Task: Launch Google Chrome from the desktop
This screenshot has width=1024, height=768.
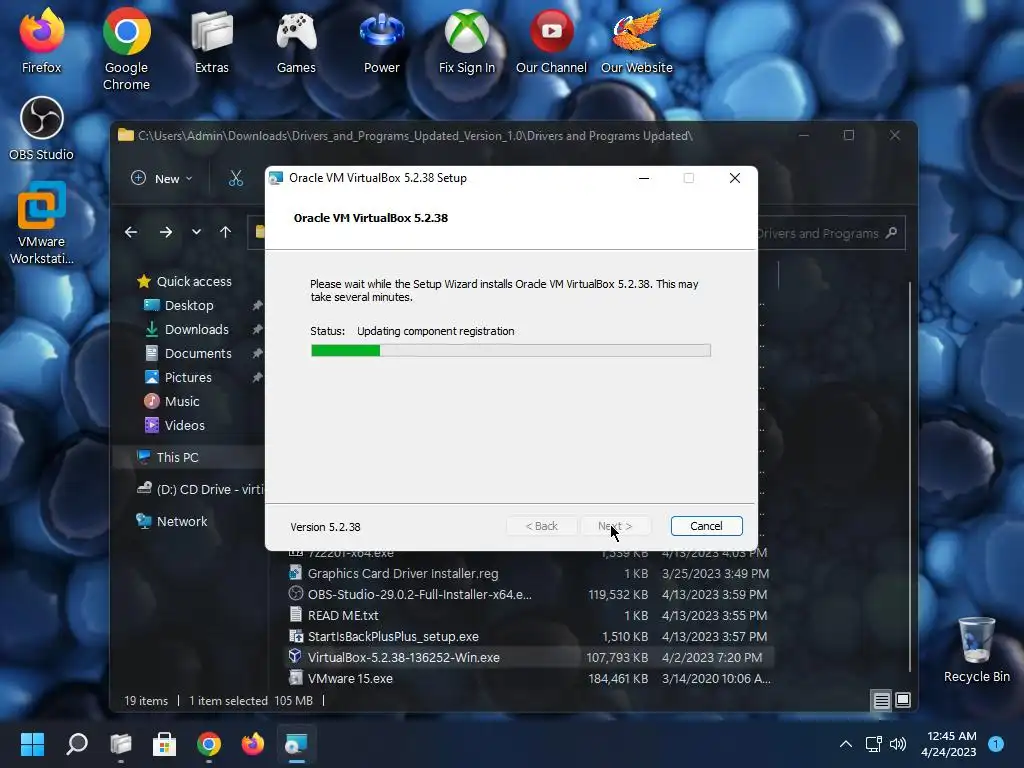Action: (x=126, y=49)
